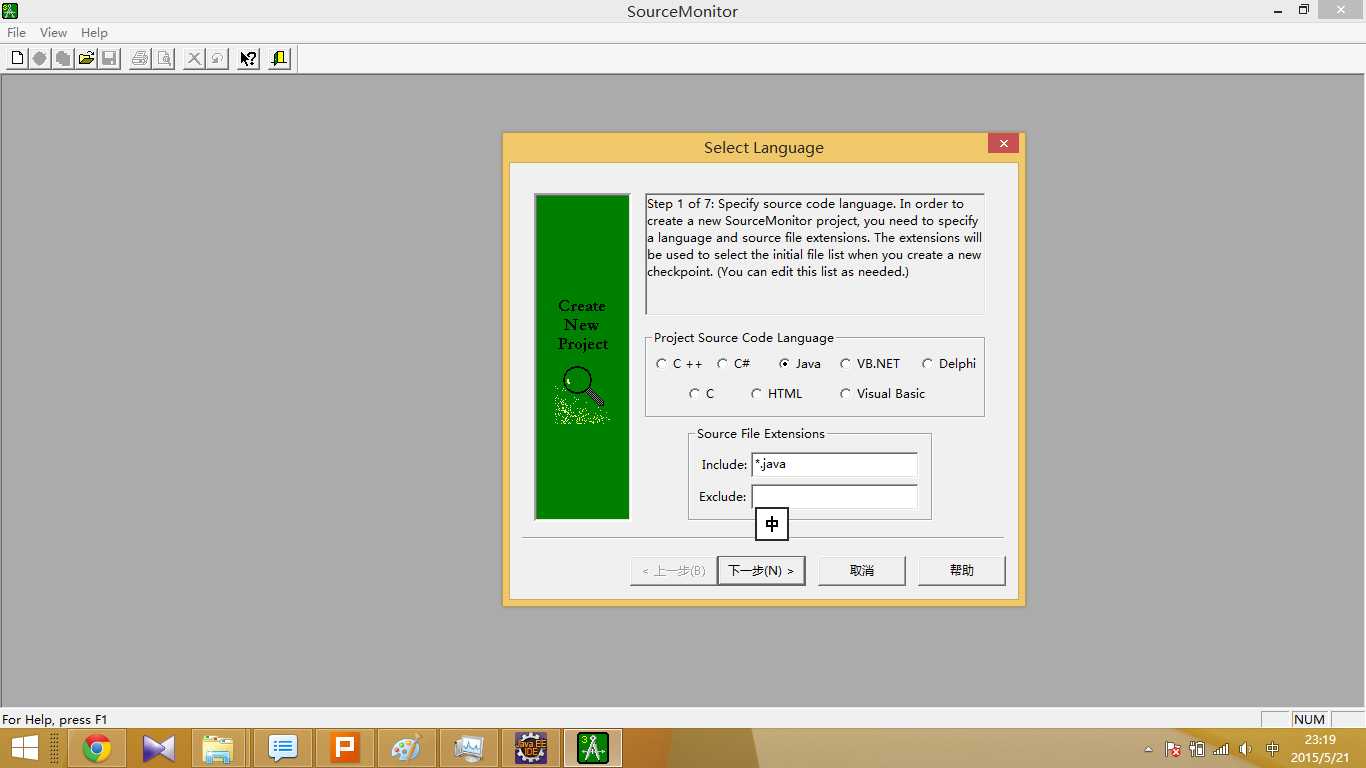
Task: Click the Print toolbar icon
Action: [x=140, y=59]
